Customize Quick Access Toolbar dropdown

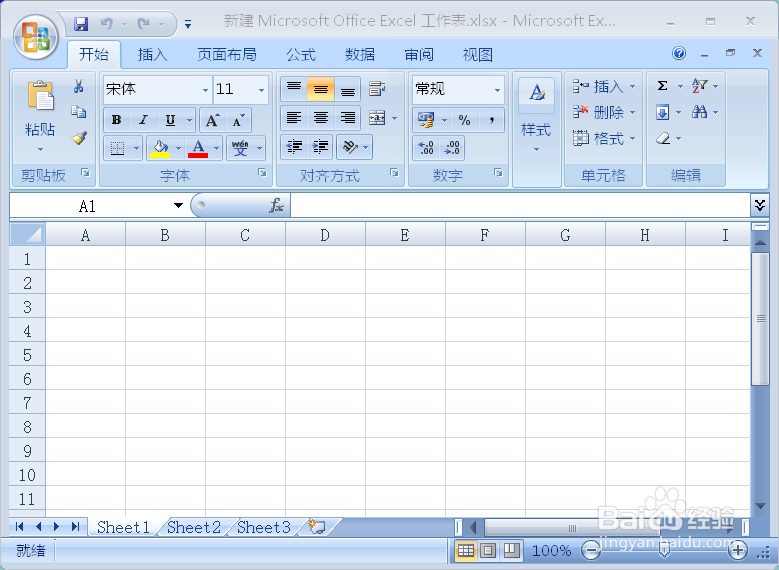click(188, 24)
